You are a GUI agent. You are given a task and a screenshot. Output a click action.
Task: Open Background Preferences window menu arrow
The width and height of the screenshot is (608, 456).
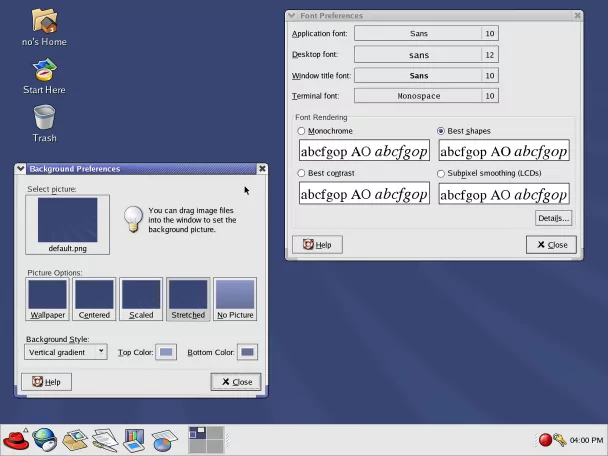pyautogui.click(x=21, y=169)
